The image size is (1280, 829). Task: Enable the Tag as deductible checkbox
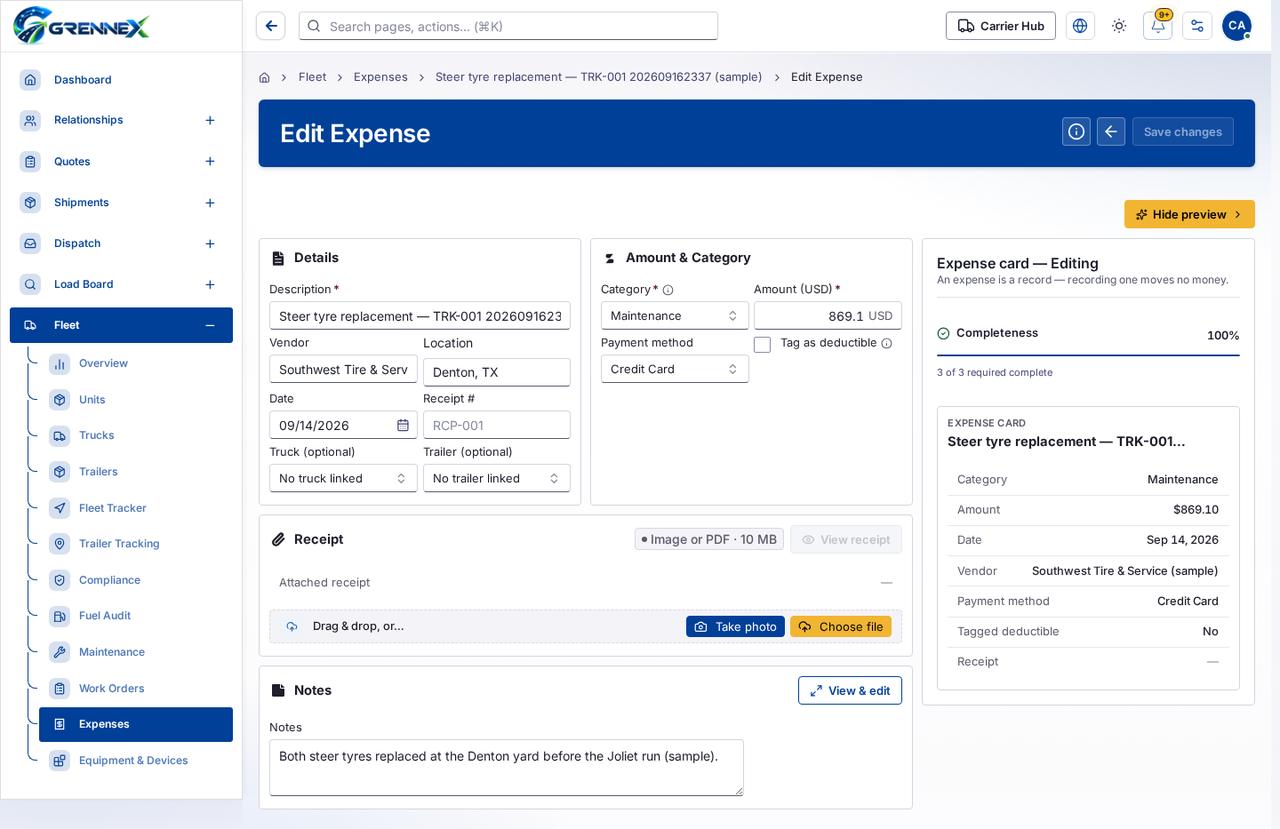click(762, 344)
